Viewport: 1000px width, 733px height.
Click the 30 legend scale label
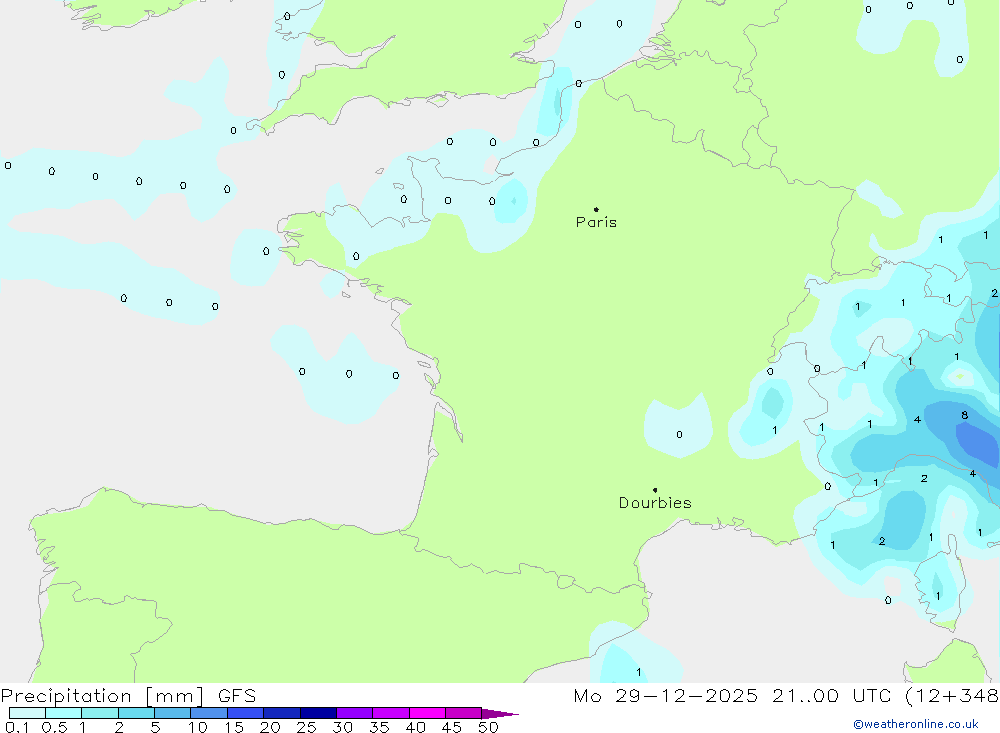[342, 727]
